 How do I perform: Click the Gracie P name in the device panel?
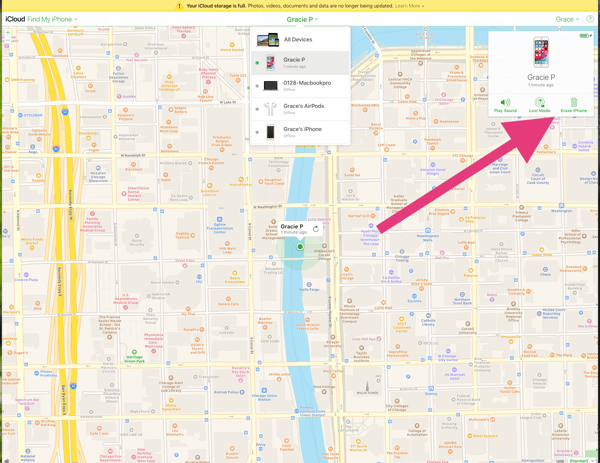(541, 77)
